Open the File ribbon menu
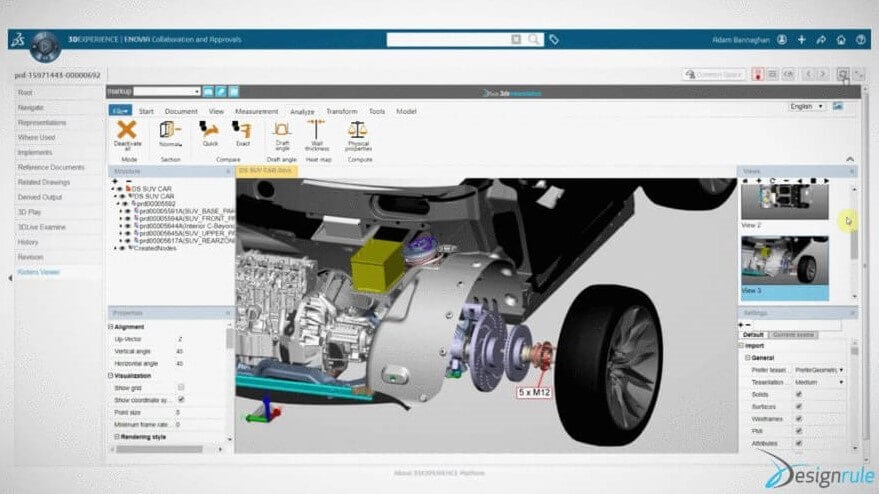 [x=120, y=111]
